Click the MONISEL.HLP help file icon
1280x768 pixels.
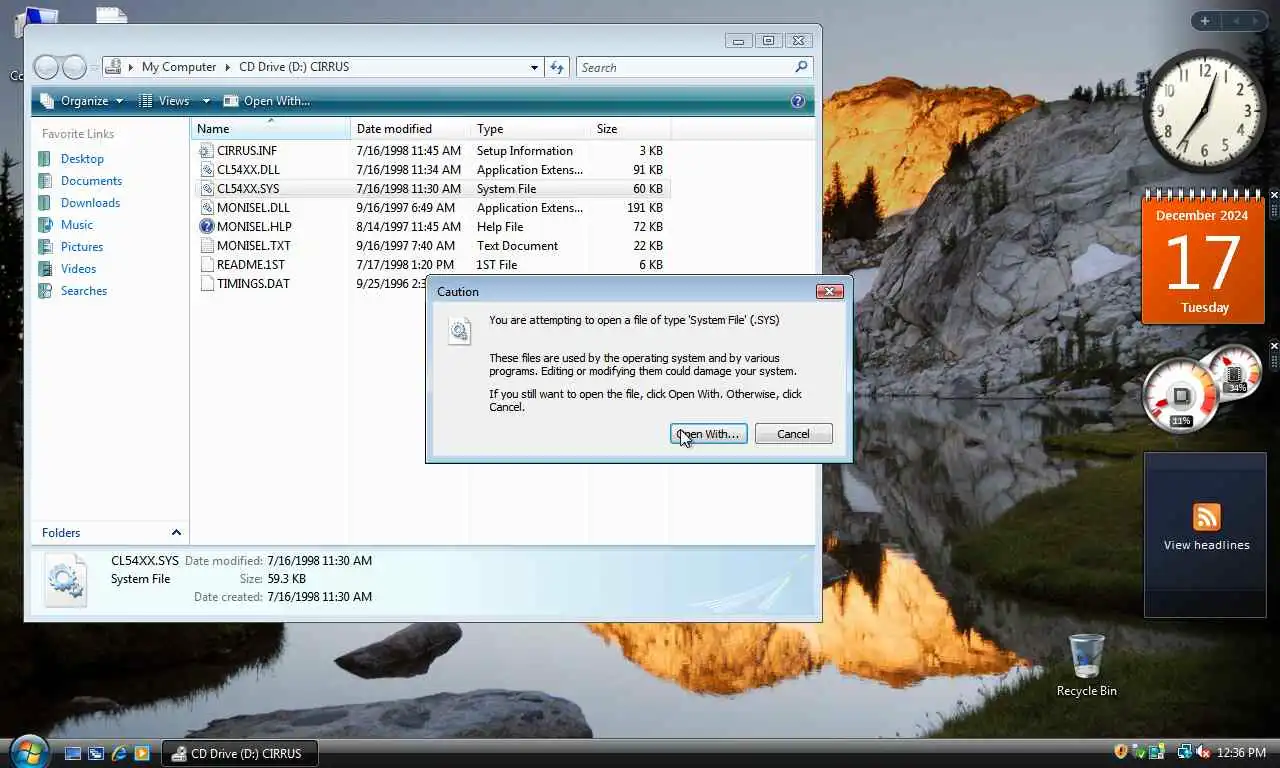click(207, 227)
